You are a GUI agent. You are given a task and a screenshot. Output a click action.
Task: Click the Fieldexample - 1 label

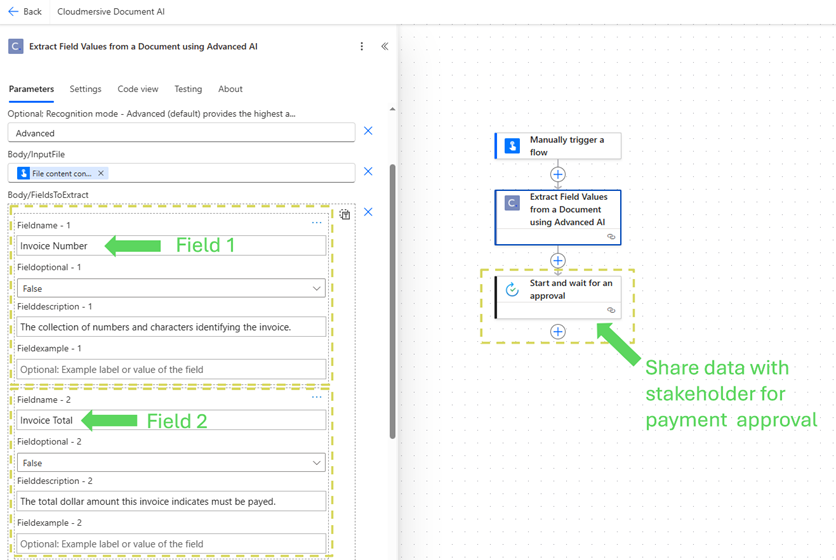click(50, 348)
